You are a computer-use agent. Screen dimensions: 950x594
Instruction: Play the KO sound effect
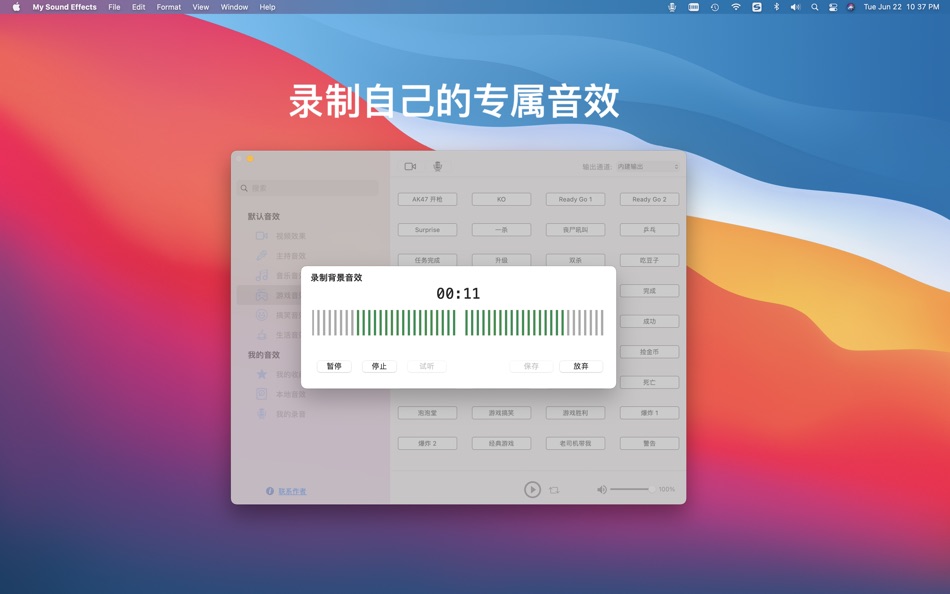tap(501, 199)
